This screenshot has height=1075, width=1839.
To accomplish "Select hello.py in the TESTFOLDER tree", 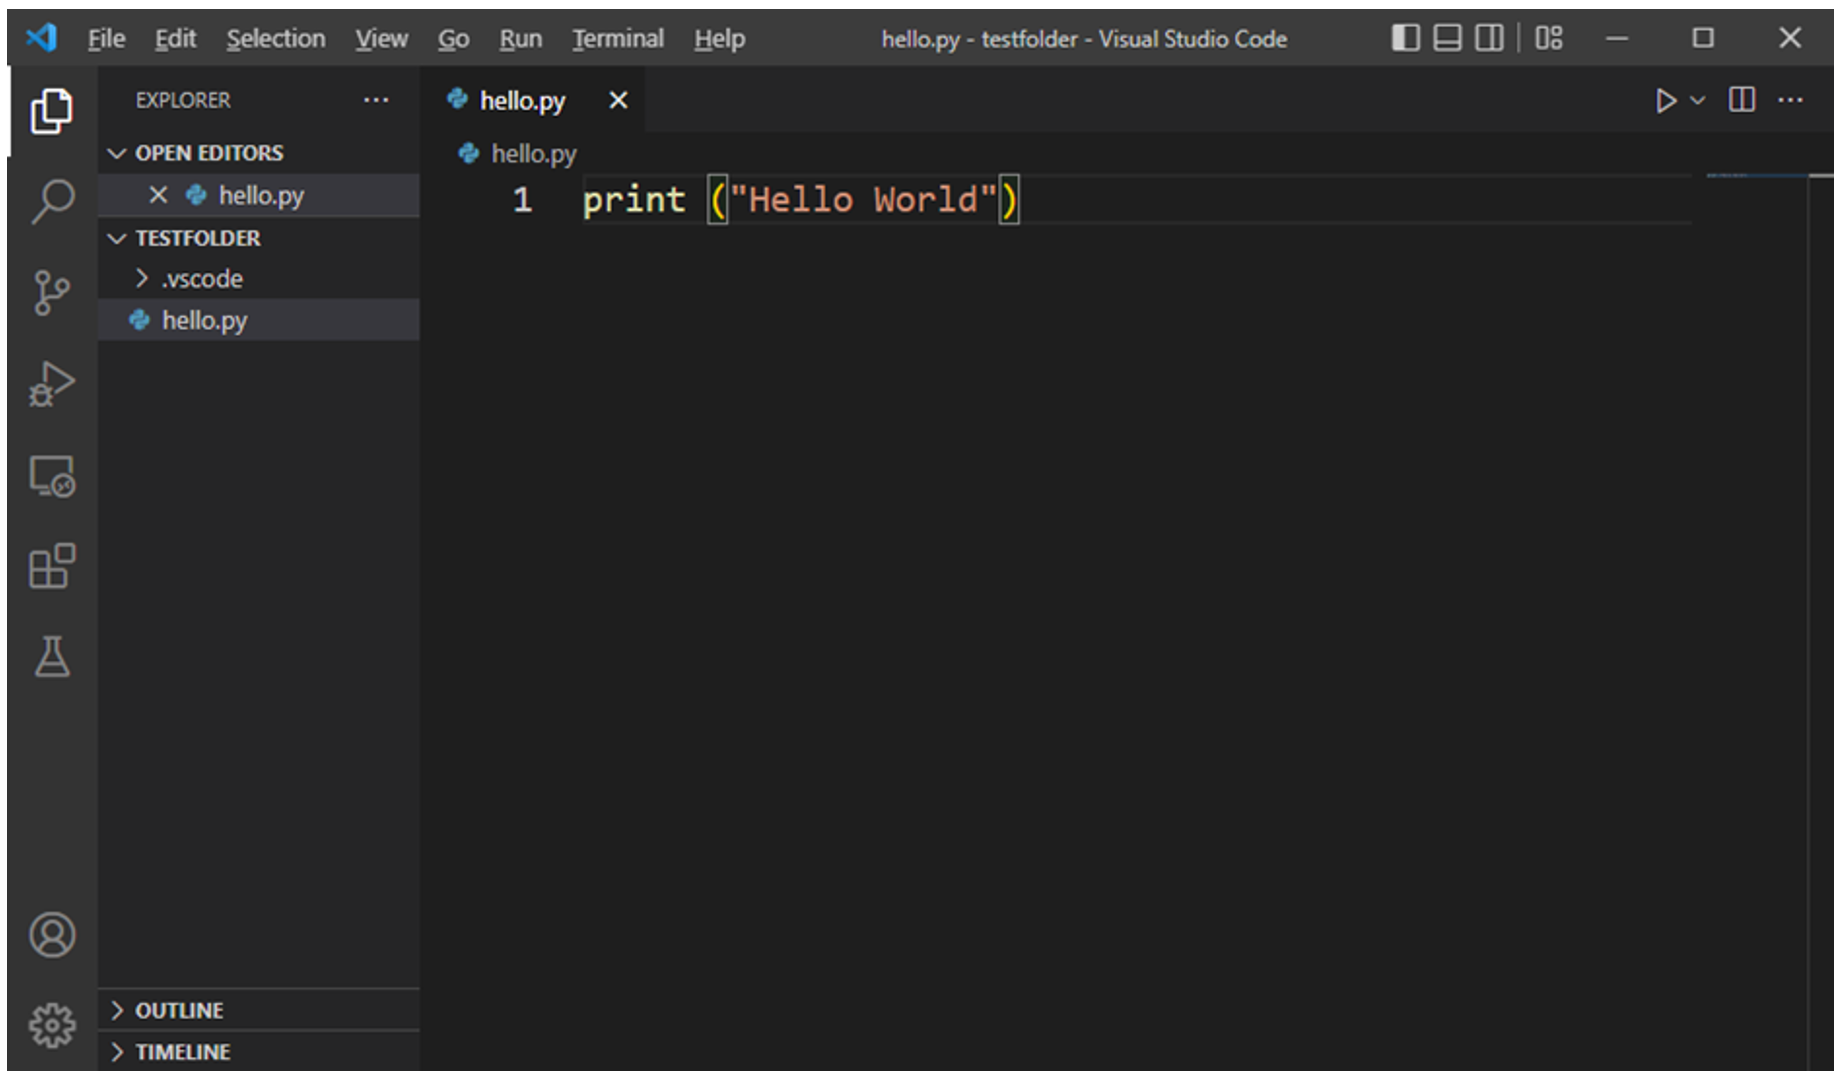I will tap(204, 321).
